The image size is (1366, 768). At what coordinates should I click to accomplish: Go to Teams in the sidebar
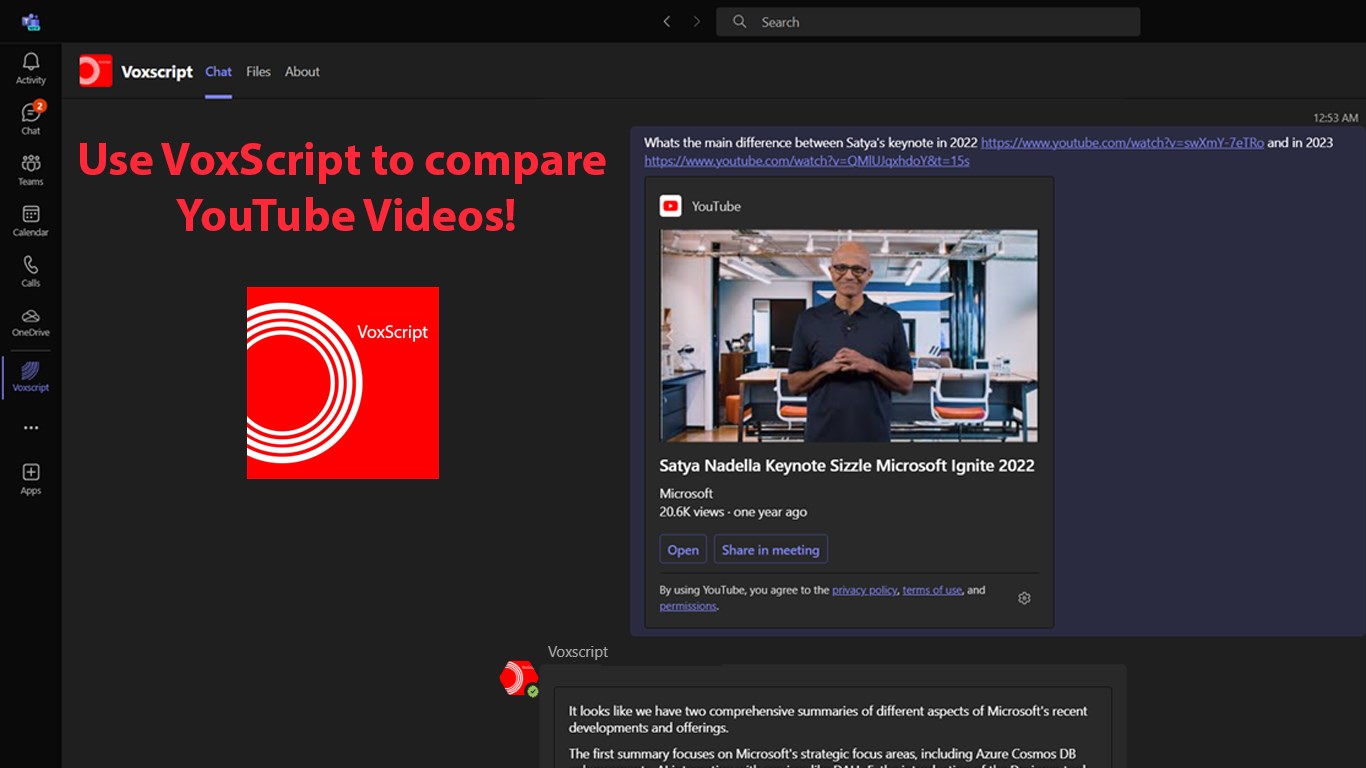pyautogui.click(x=31, y=169)
